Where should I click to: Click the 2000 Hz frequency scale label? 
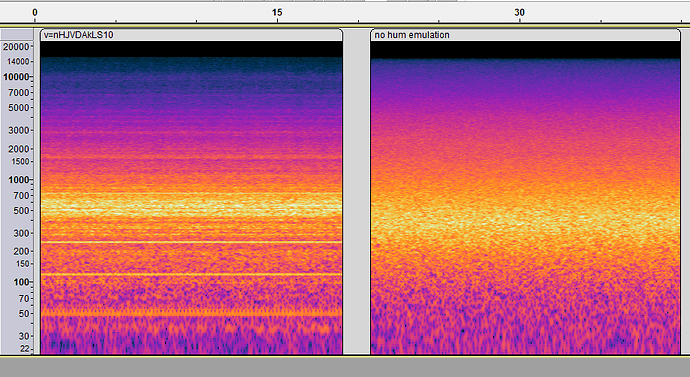[18, 149]
